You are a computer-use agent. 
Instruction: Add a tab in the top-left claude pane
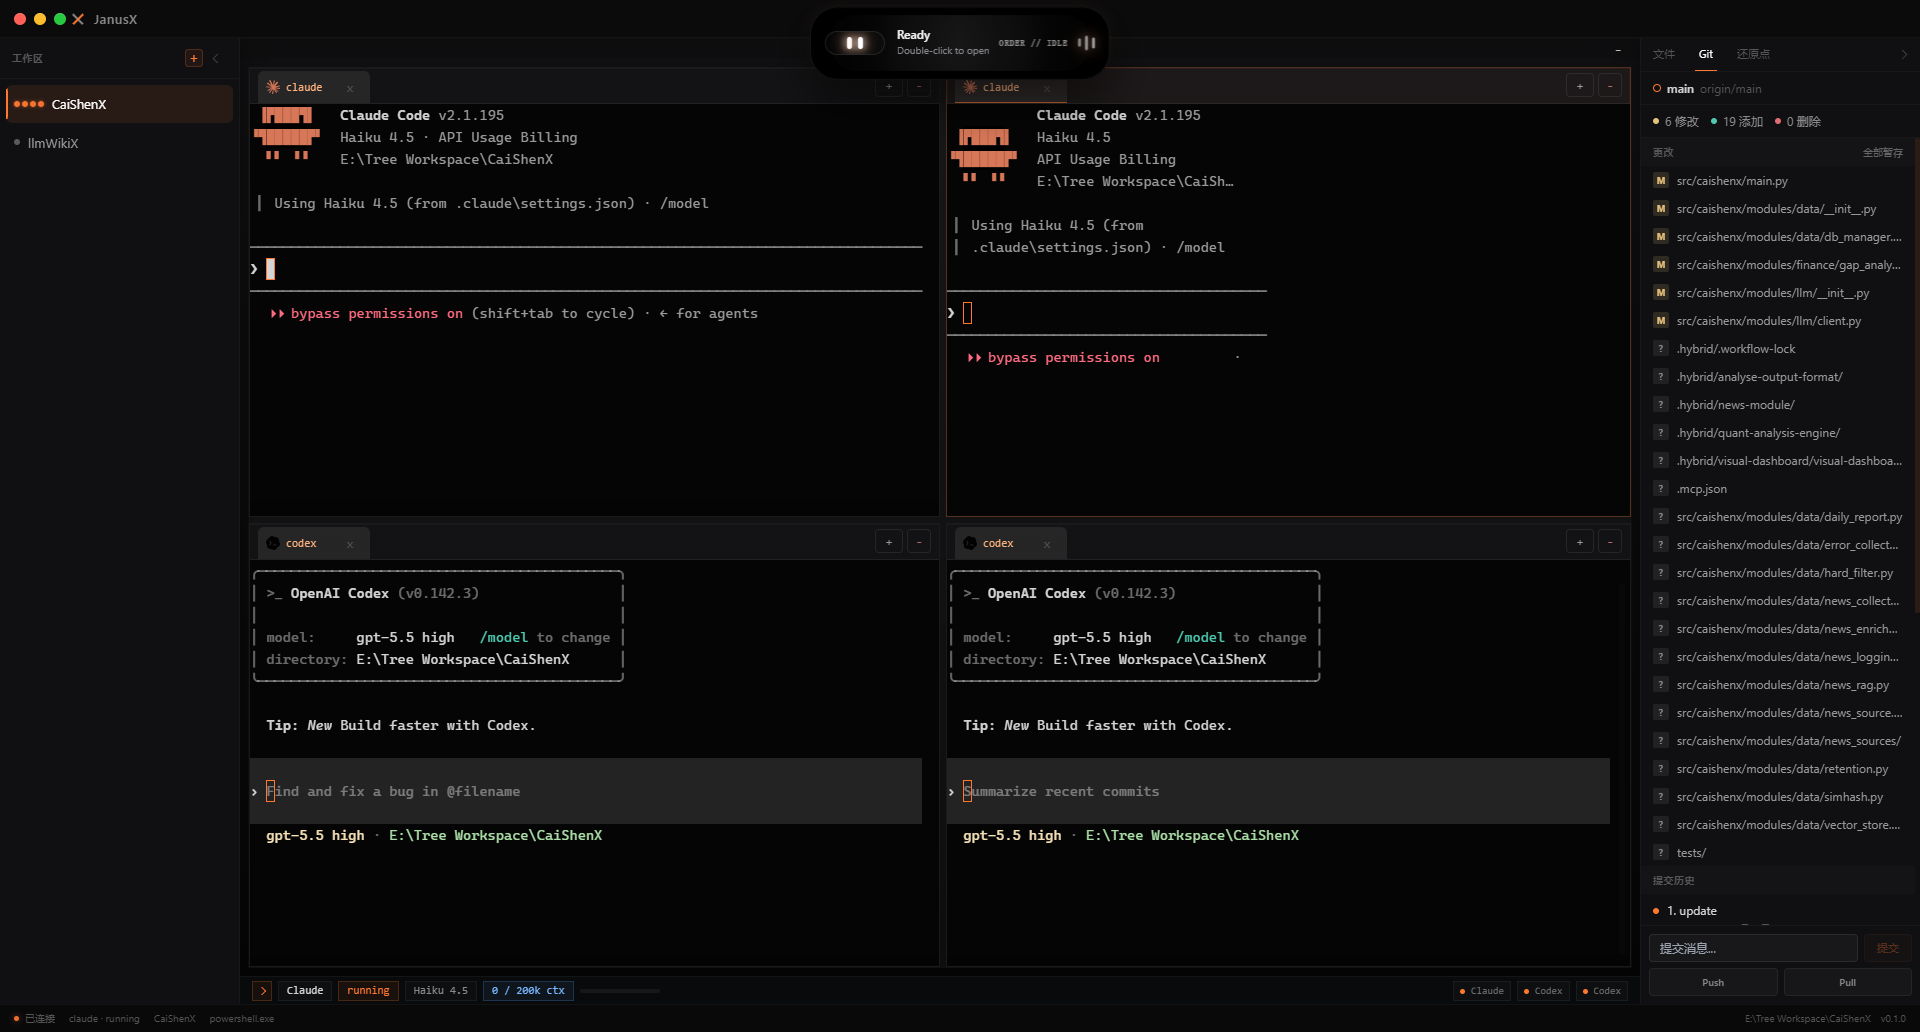(889, 87)
